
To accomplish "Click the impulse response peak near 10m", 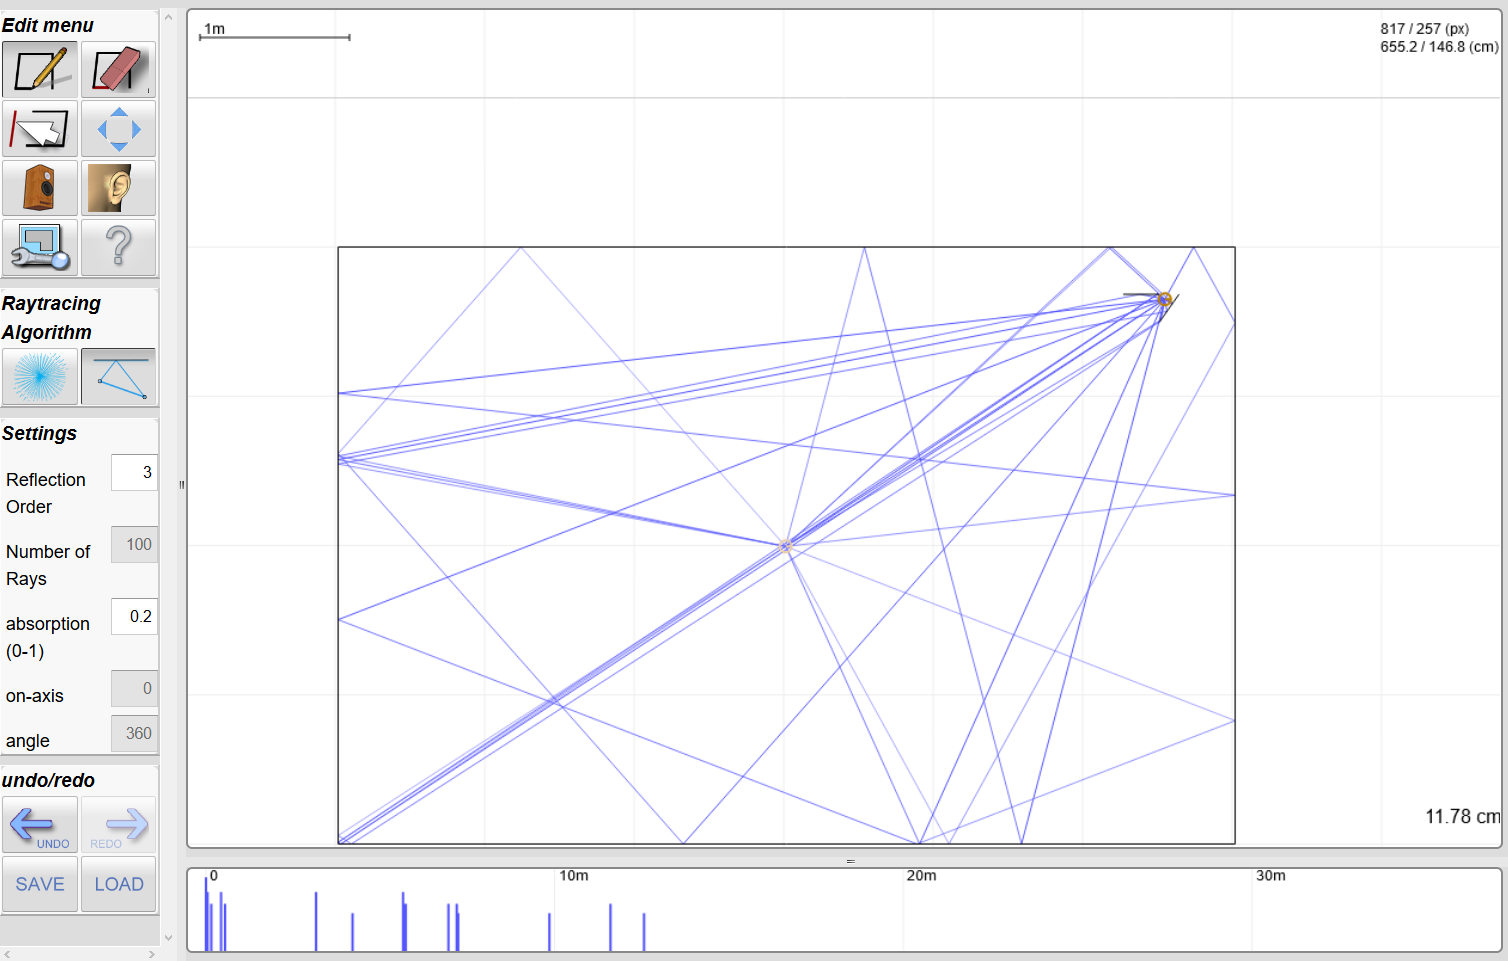I will pyautogui.click(x=549, y=931).
